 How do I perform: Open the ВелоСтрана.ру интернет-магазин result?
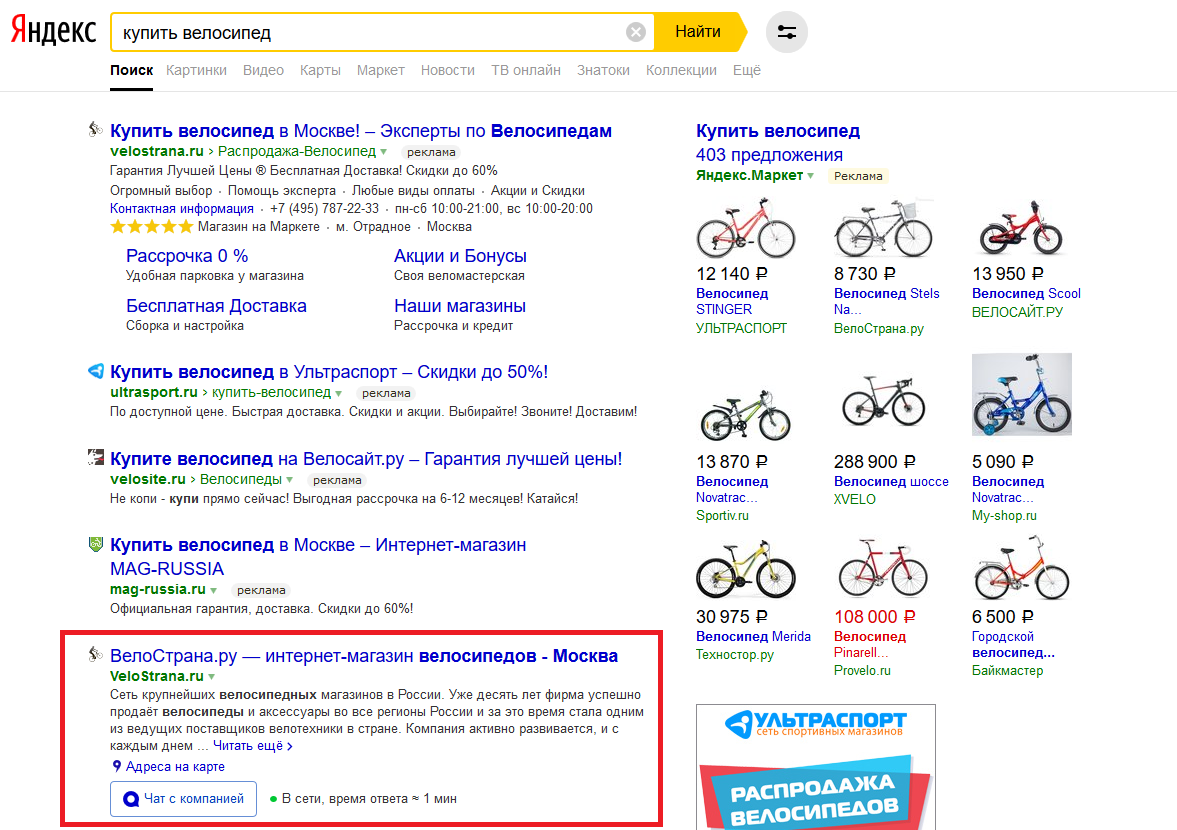363,656
